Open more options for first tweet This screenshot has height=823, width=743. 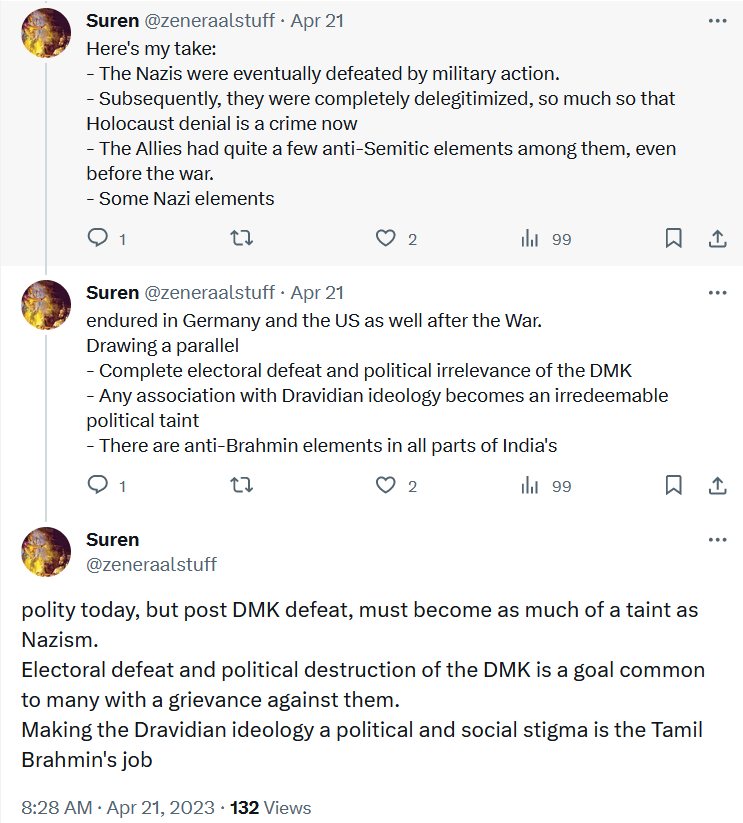pyautogui.click(x=717, y=21)
